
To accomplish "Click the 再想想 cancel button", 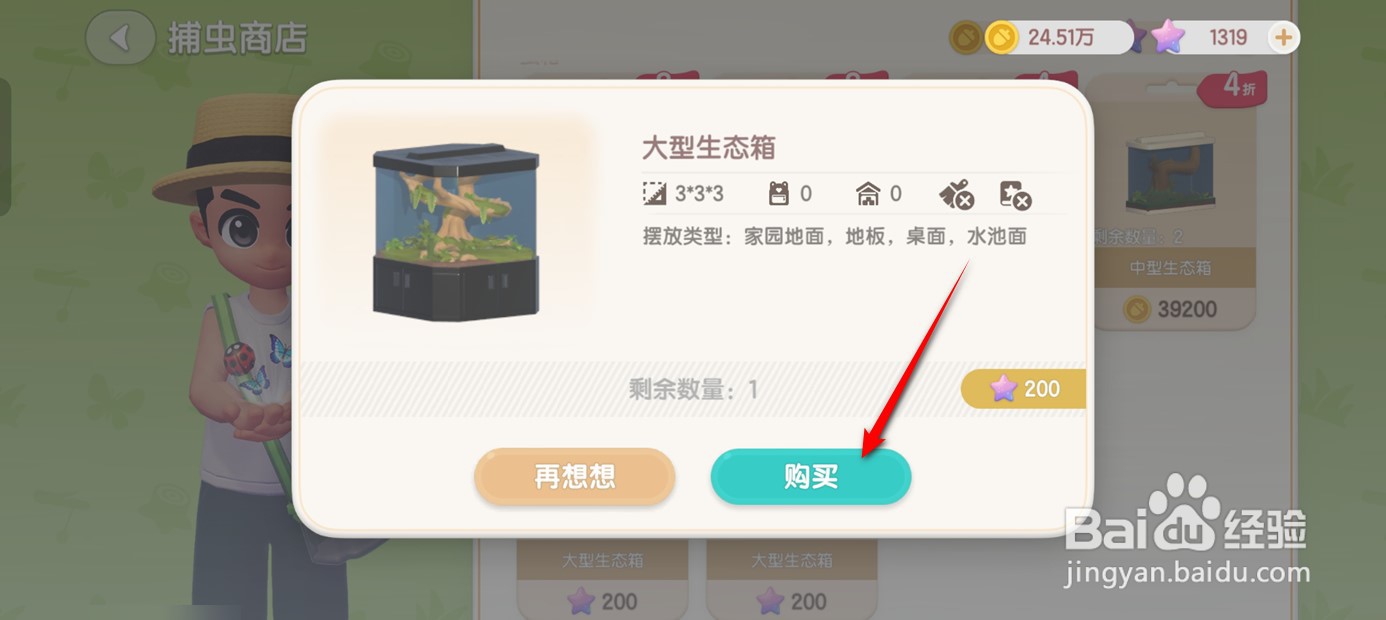I will click(575, 477).
